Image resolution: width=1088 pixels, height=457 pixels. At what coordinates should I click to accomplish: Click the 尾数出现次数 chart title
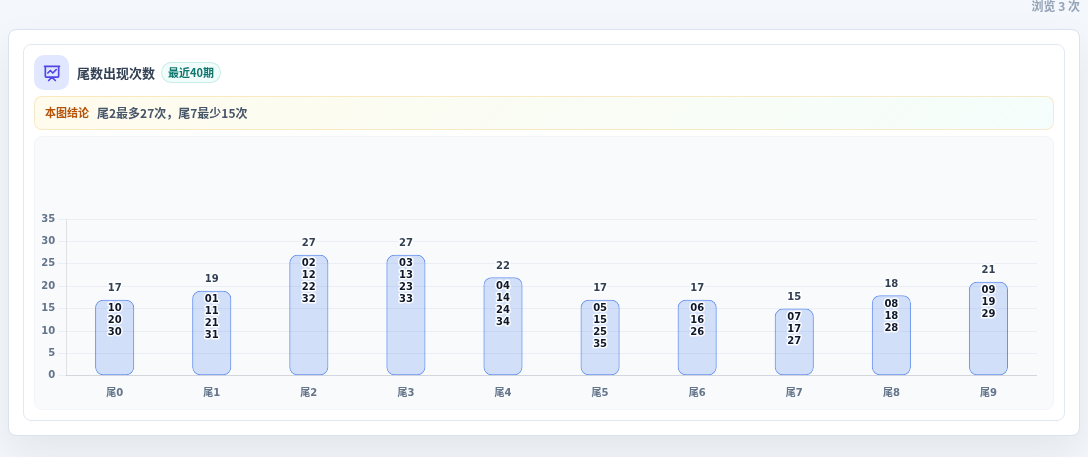116,74
